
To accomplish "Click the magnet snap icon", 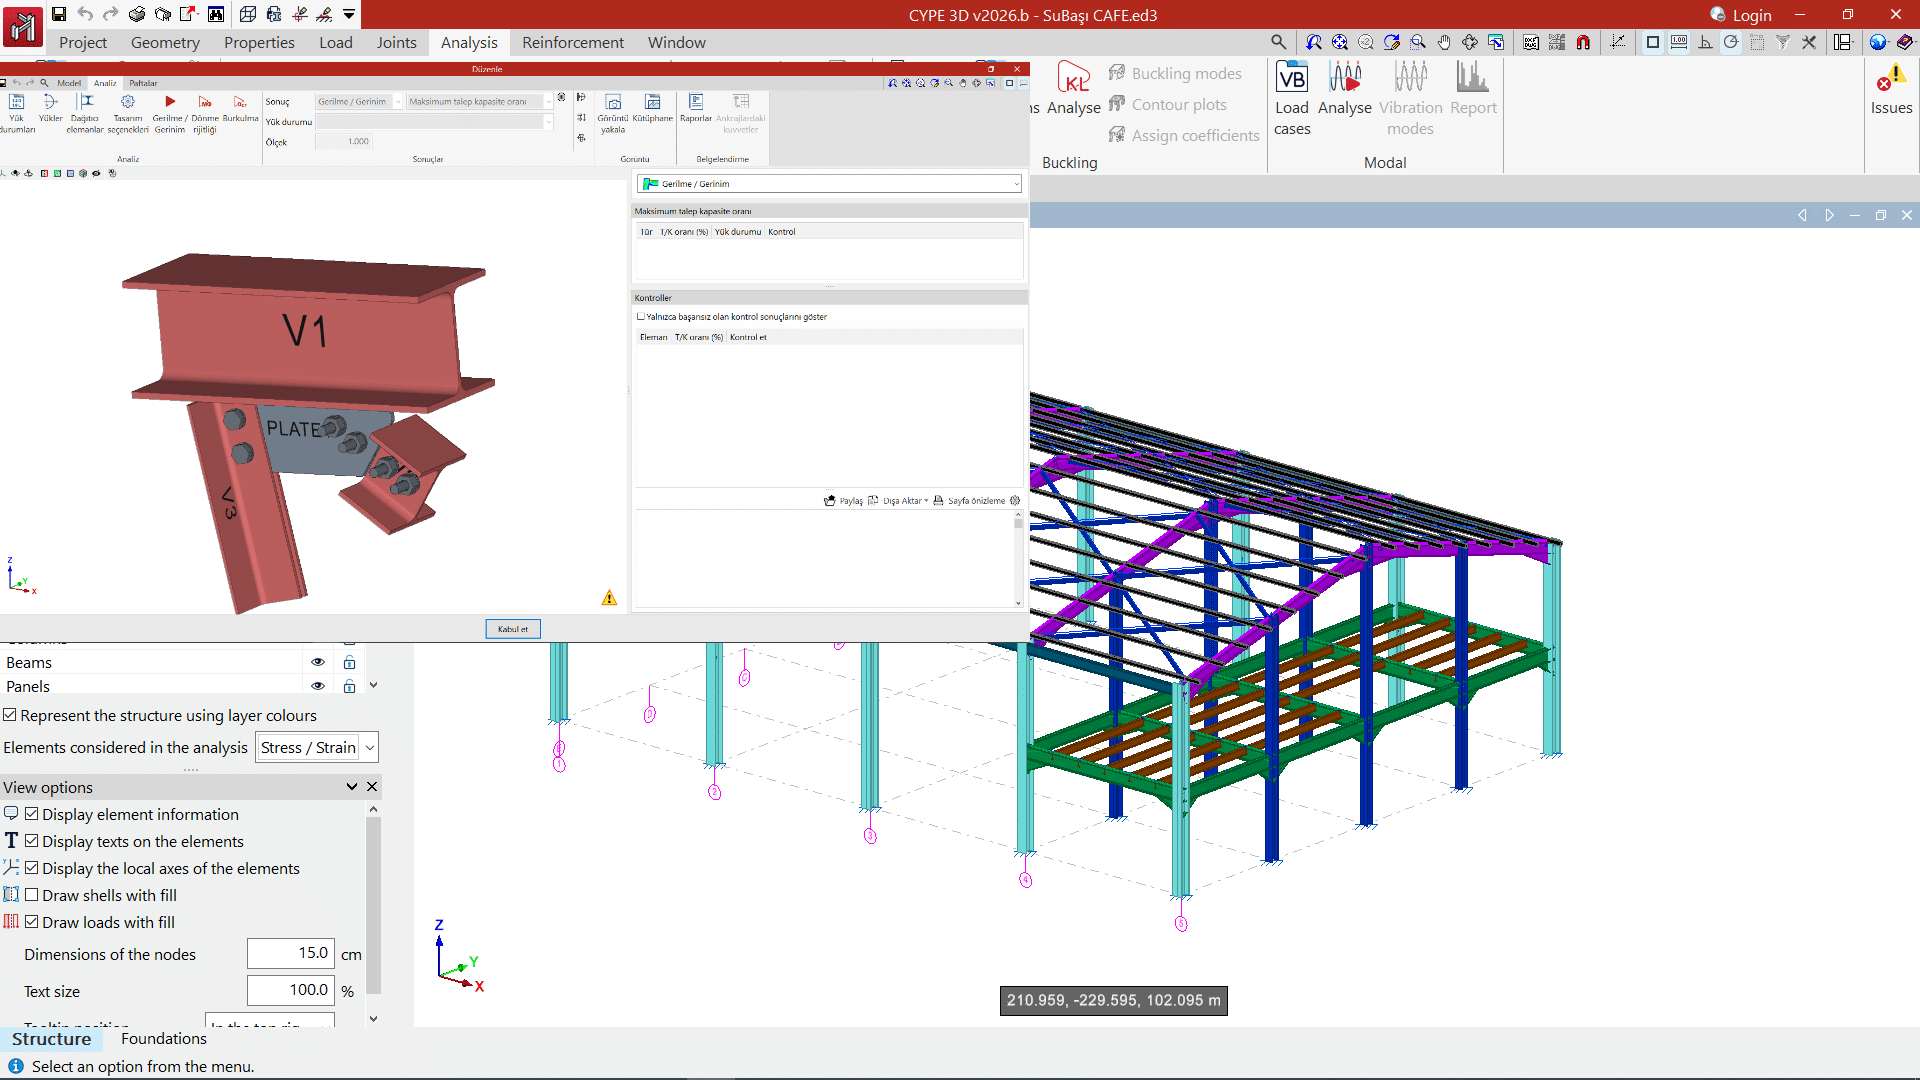I will point(1583,42).
